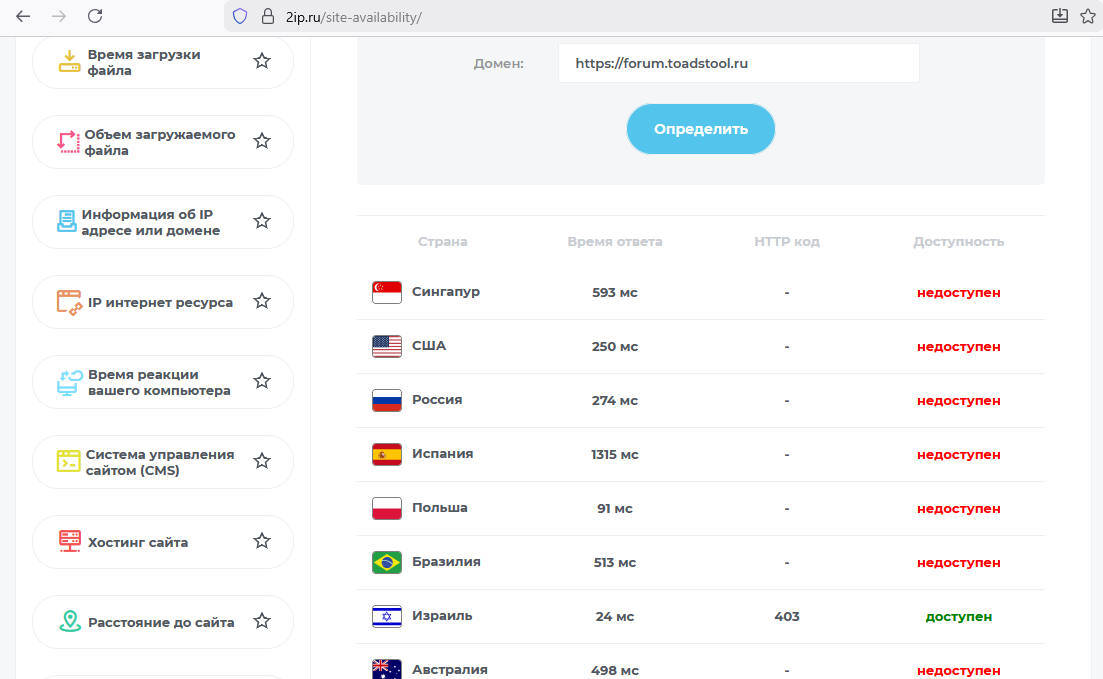
Task: Click the shield tracking protection icon
Action: tap(240, 16)
